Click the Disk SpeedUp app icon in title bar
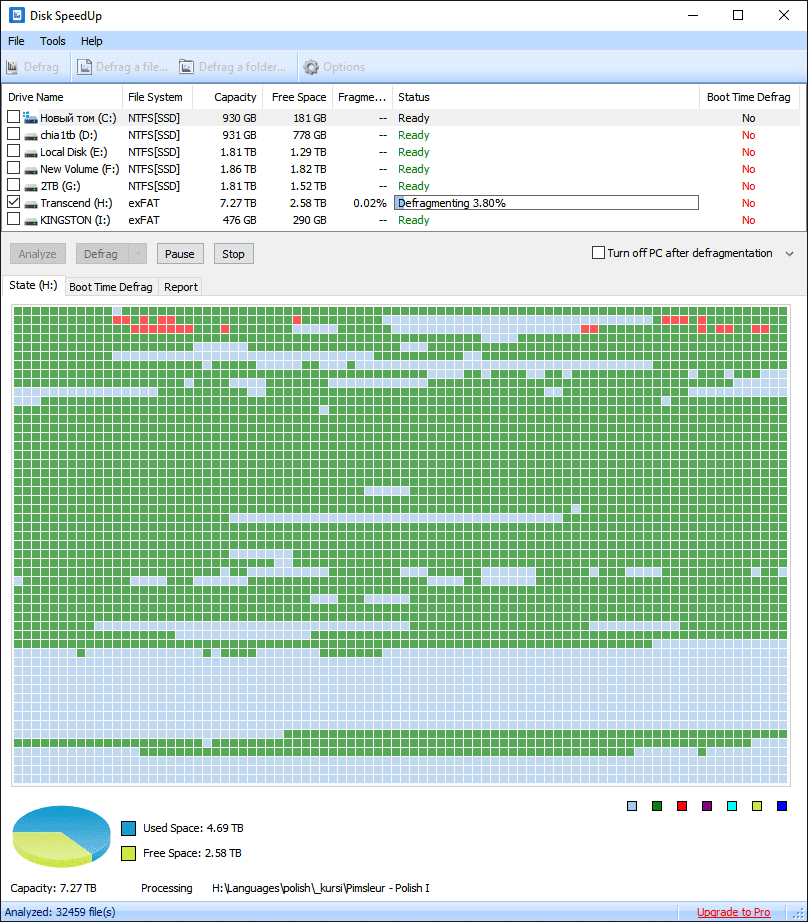 (16, 15)
